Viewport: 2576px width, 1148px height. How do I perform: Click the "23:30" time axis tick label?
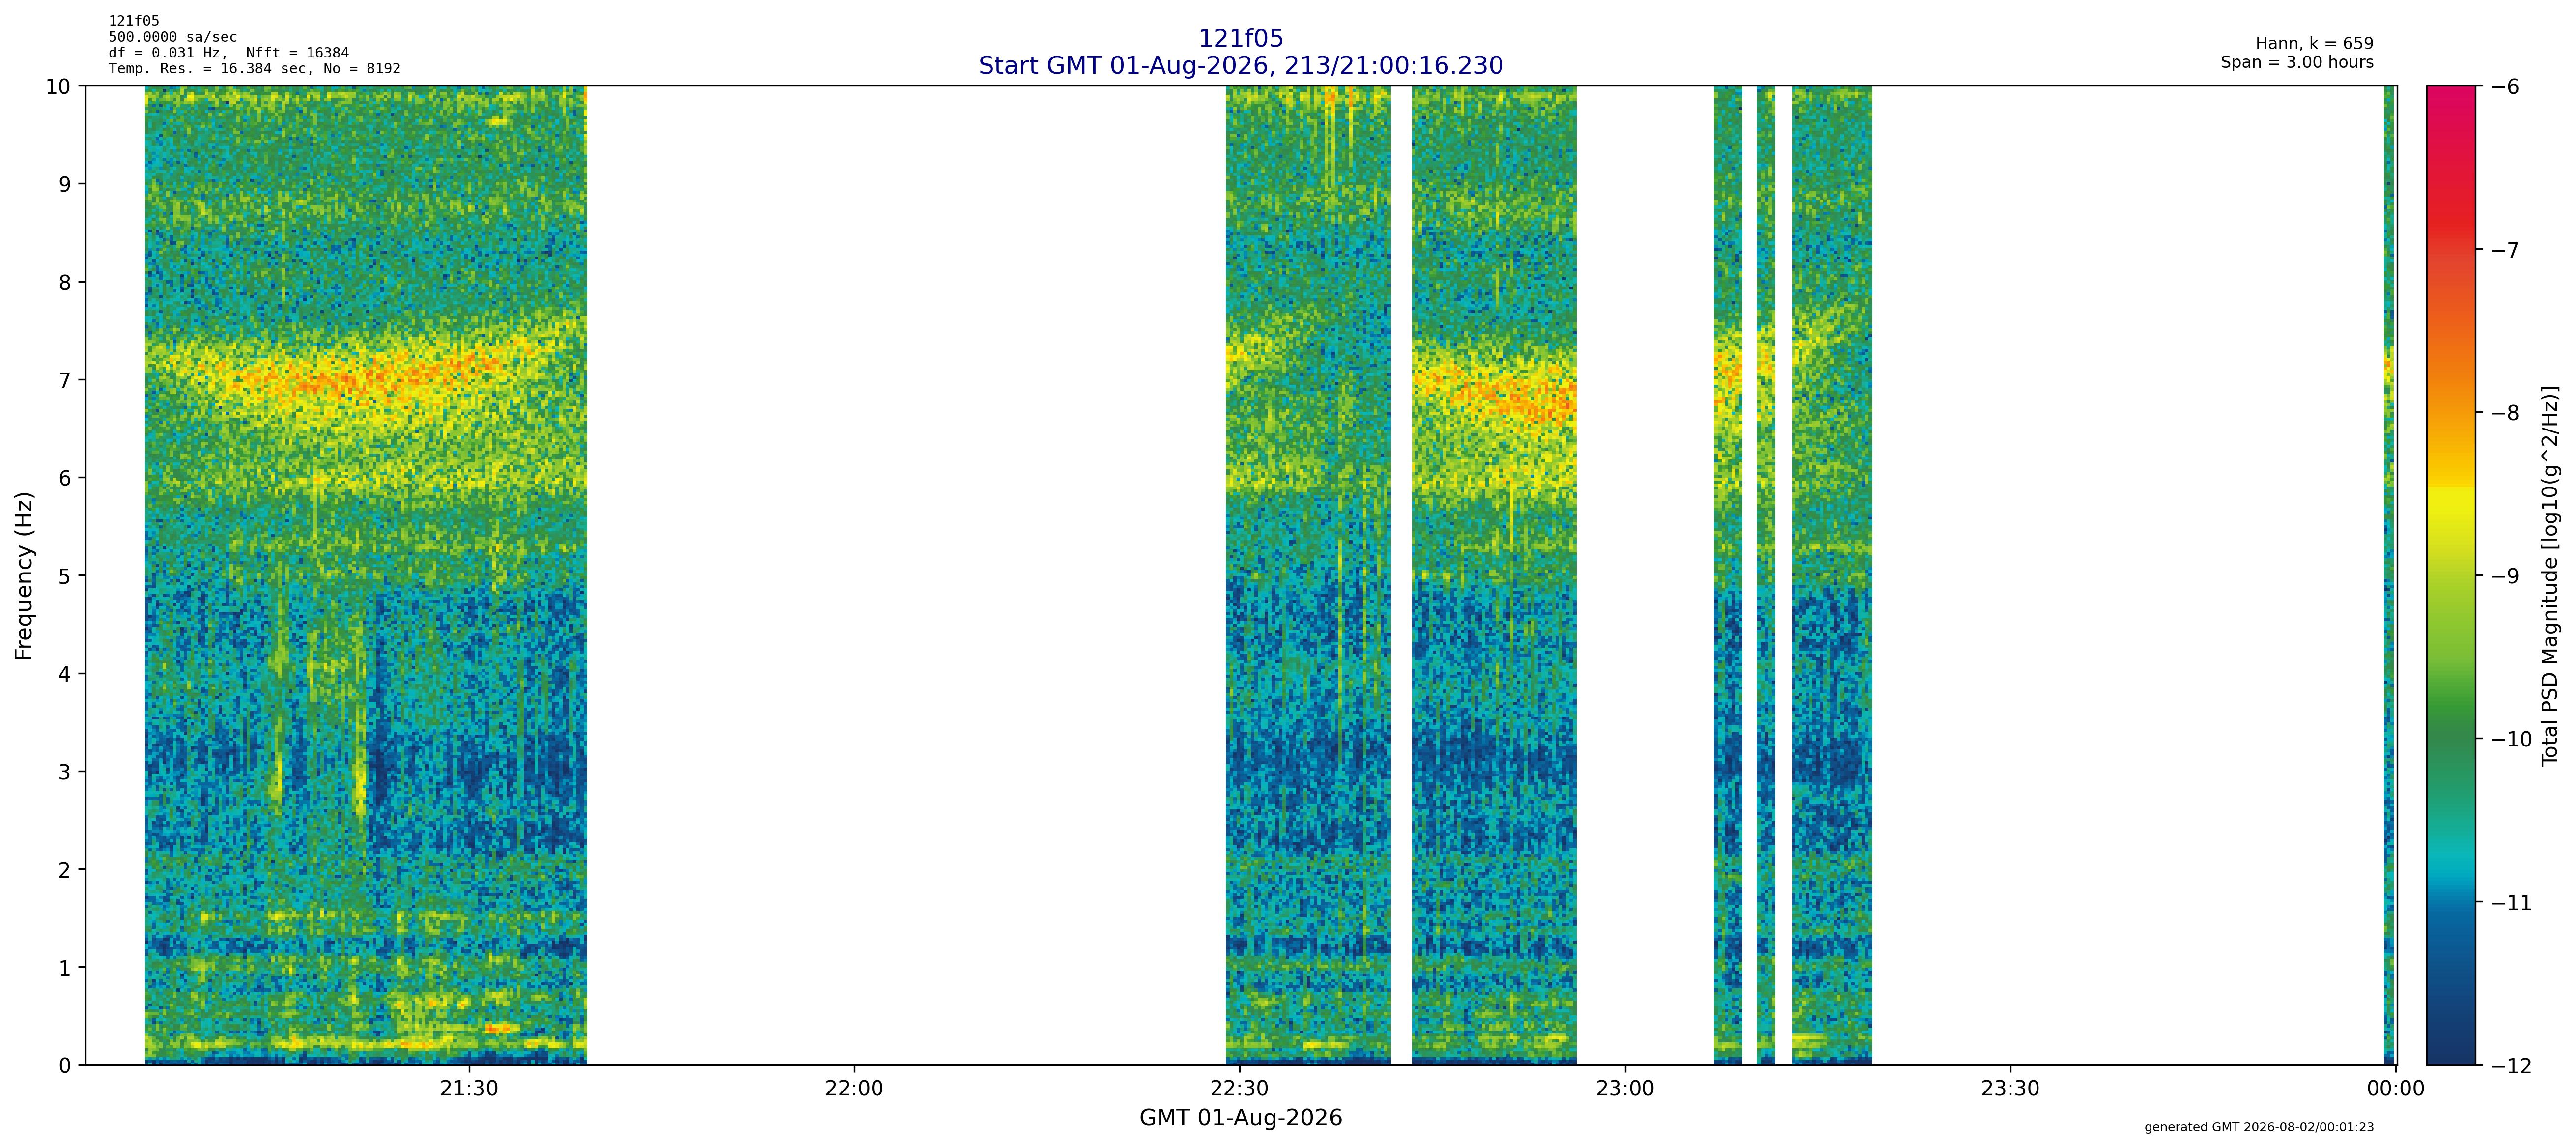click(2010, 1088)
